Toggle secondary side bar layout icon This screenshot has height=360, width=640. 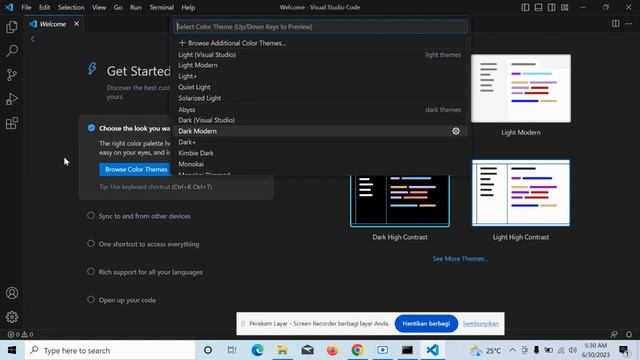pos(551,7)
